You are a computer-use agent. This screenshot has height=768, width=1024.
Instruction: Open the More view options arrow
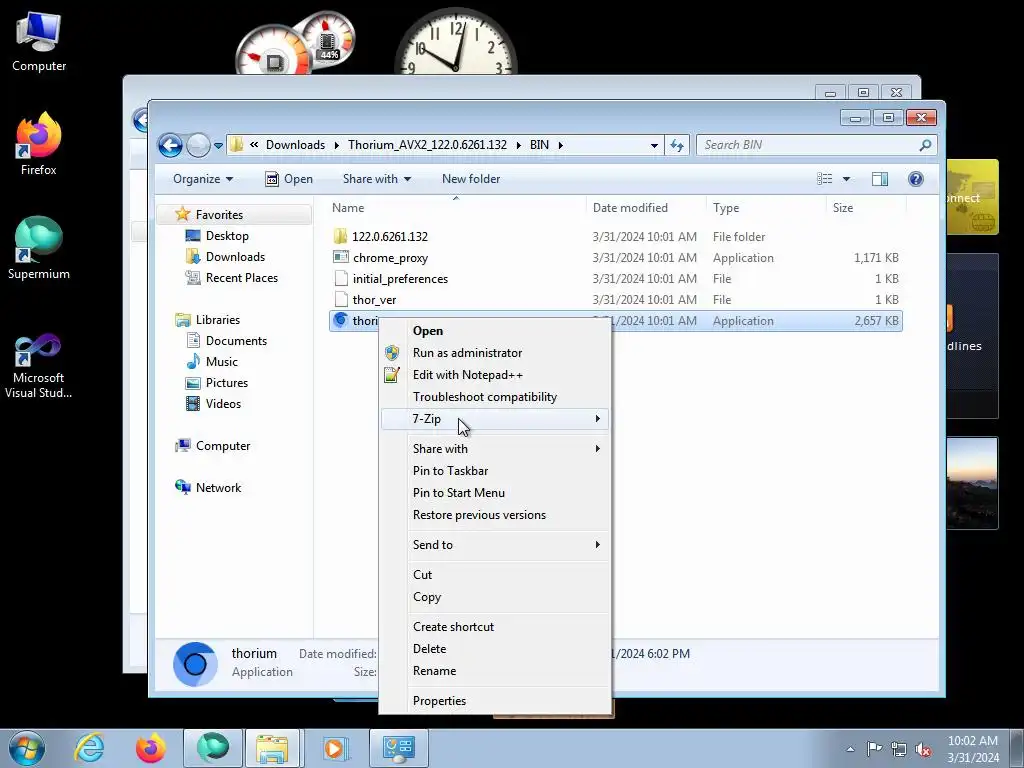pyautogui.click(x=846, y=179)
